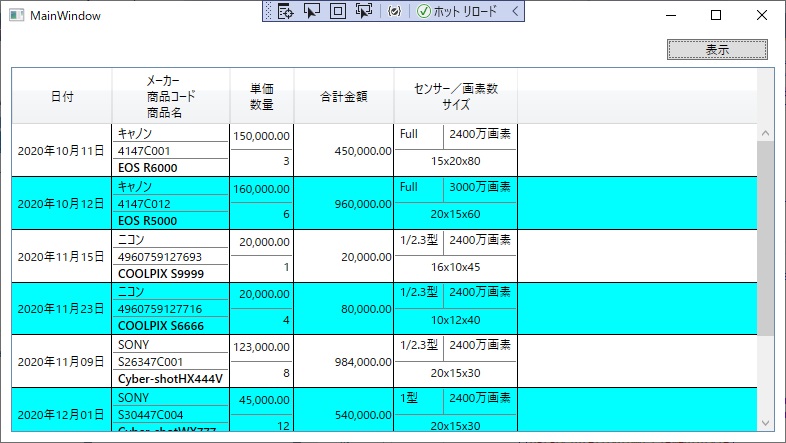786x443 pixels.
Task: Click the EOS R6000 product name
Action: pos(147,168)
